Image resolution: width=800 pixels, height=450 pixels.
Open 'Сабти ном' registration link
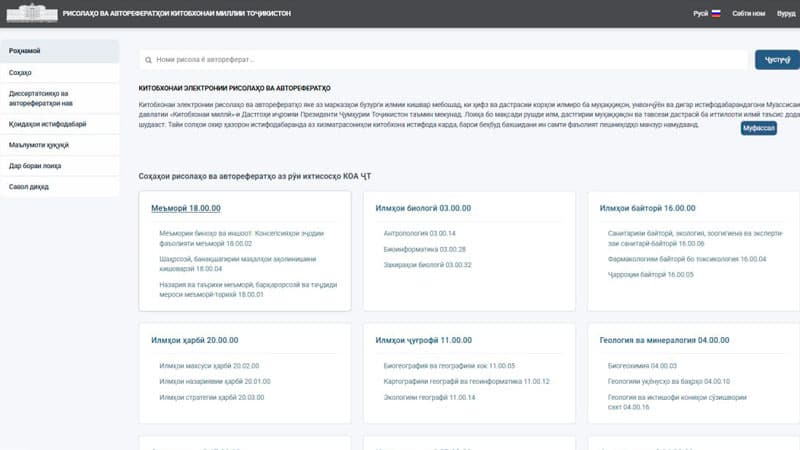tap(748, 14)
